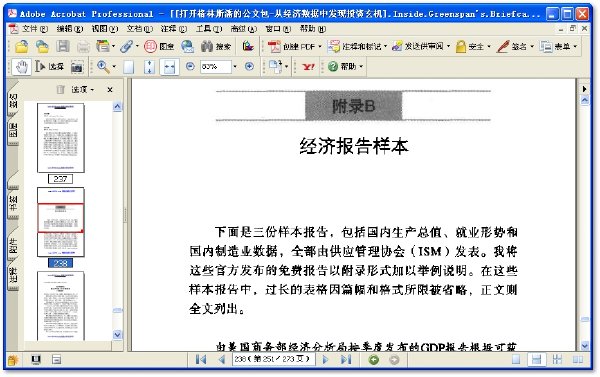
Task: Select the Zoom In magnifier tool
Action: [103, 67]
